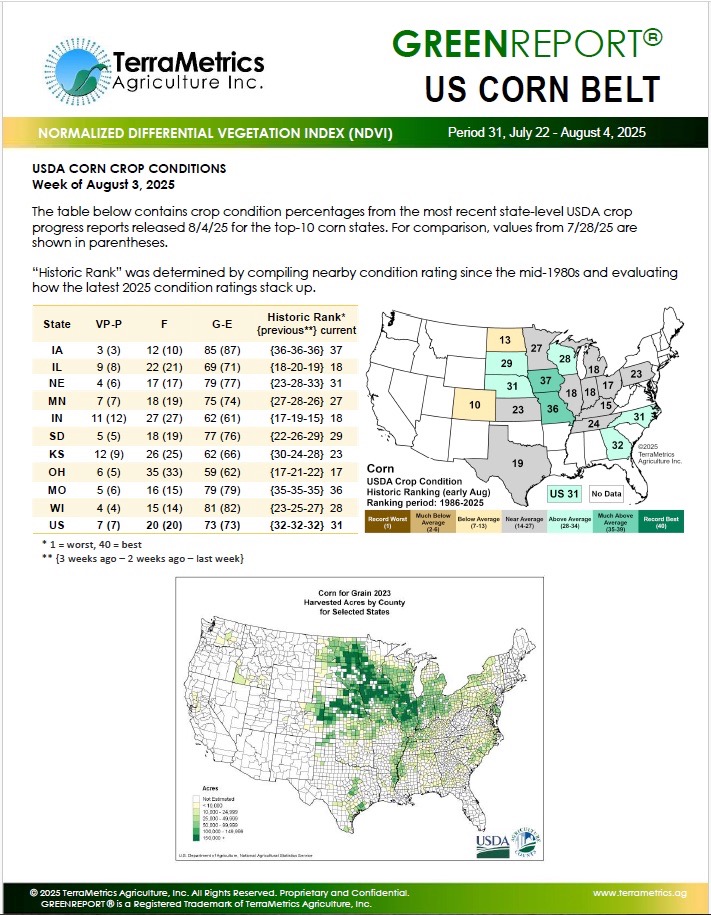711x915 pixels.
Task: Click the 'Record Best (40)' legend swatch
Action: click(x=662, y=524)
